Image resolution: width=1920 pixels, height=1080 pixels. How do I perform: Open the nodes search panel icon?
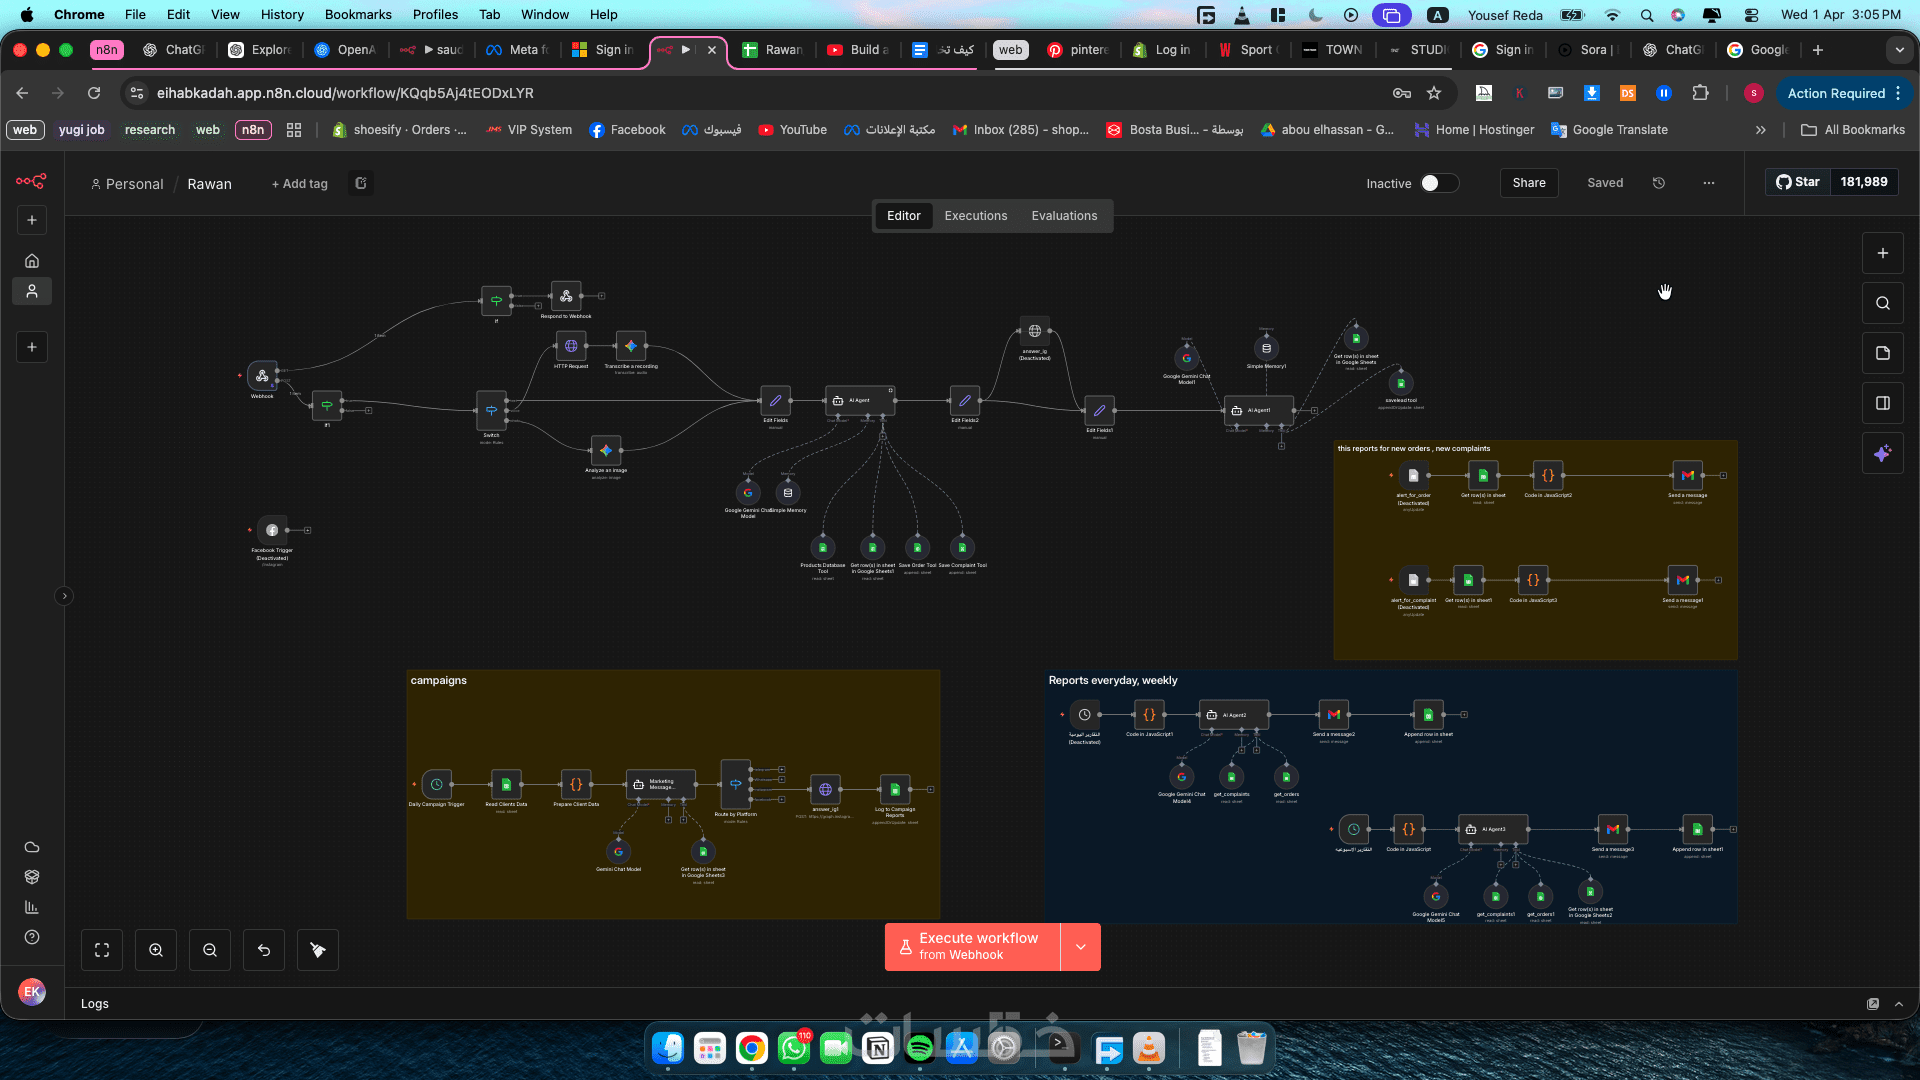coord(1882,303)
